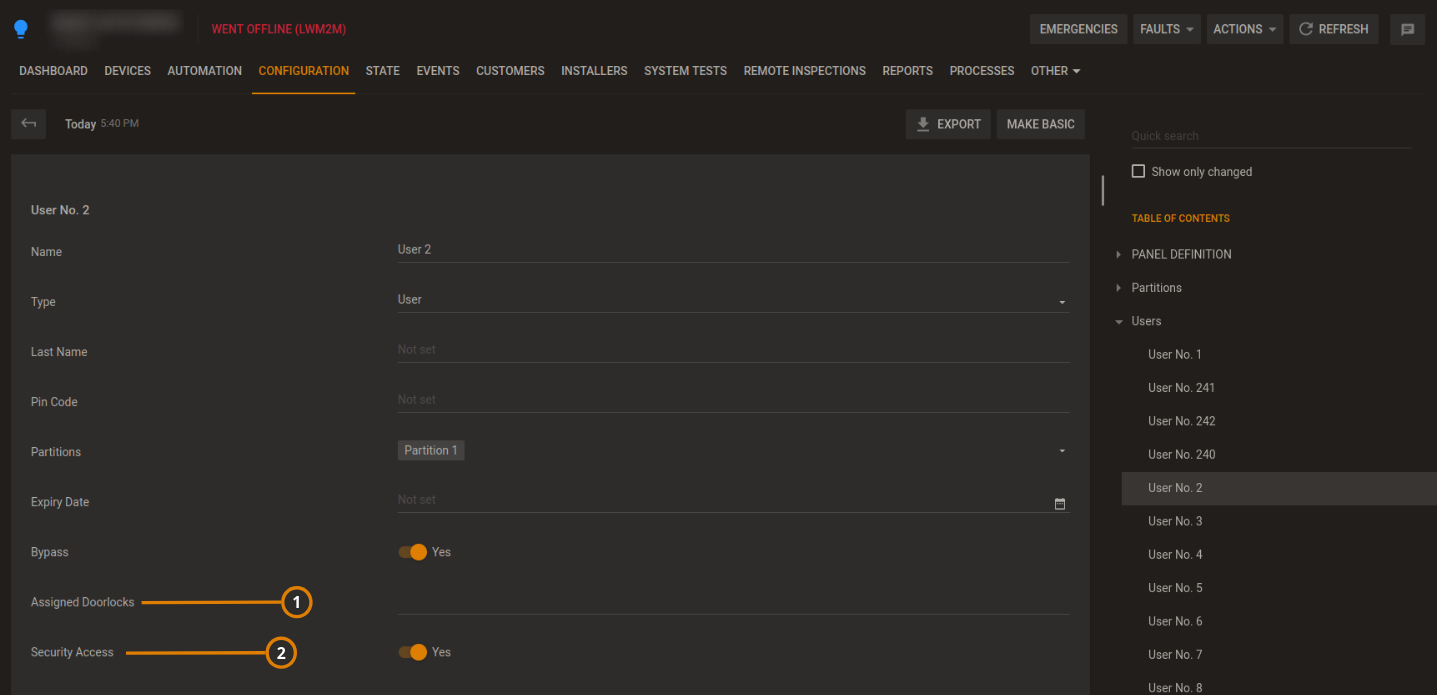Switch to the Devices tab
Viewport: 1437px width, 695px height.
127,71
